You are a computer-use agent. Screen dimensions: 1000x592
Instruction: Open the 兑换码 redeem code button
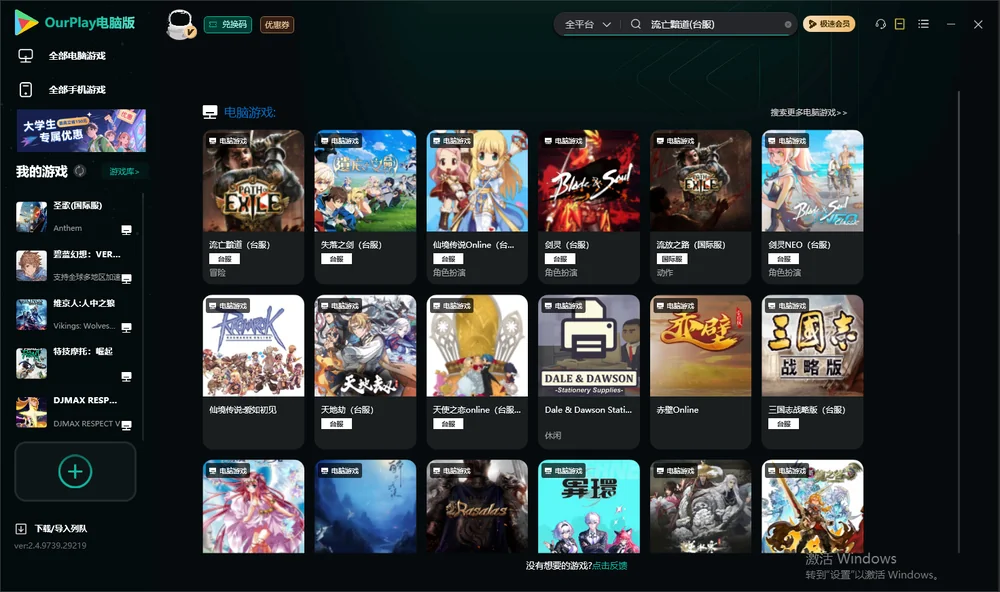pyautogui.click(x=228, y=24)
